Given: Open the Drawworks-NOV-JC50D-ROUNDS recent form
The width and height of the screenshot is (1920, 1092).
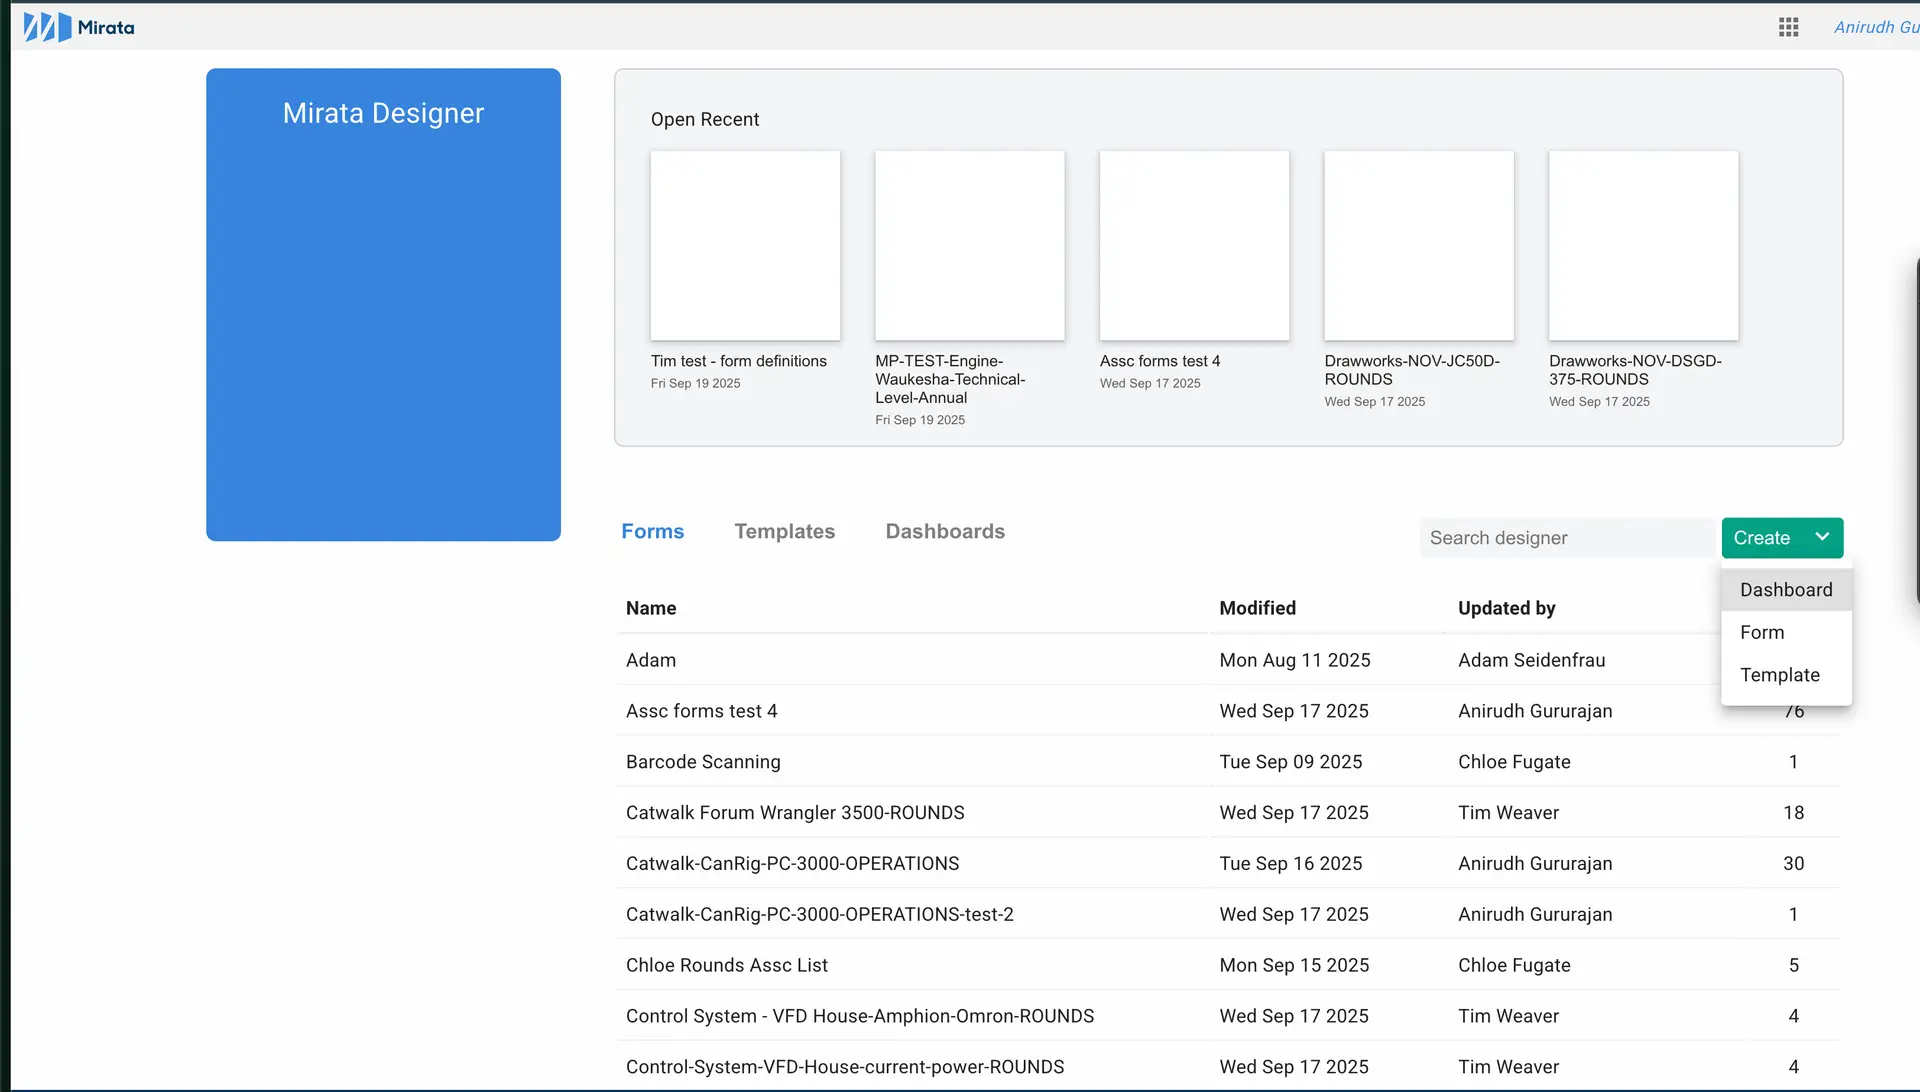Looking at the screenshot, I should click(x=1419, y=246).
